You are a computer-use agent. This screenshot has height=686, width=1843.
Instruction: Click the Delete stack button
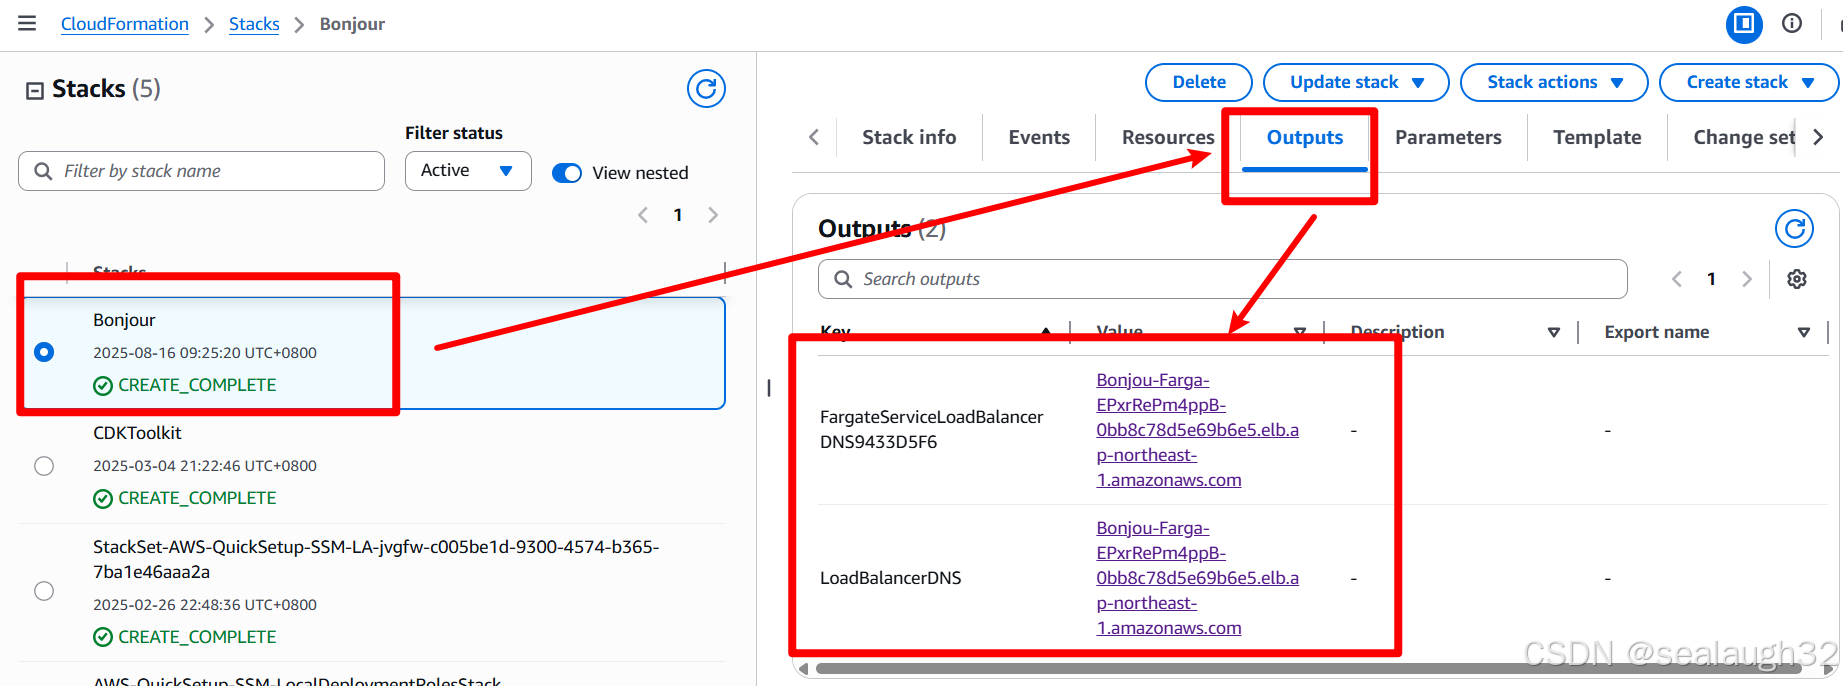point(1199,82)
